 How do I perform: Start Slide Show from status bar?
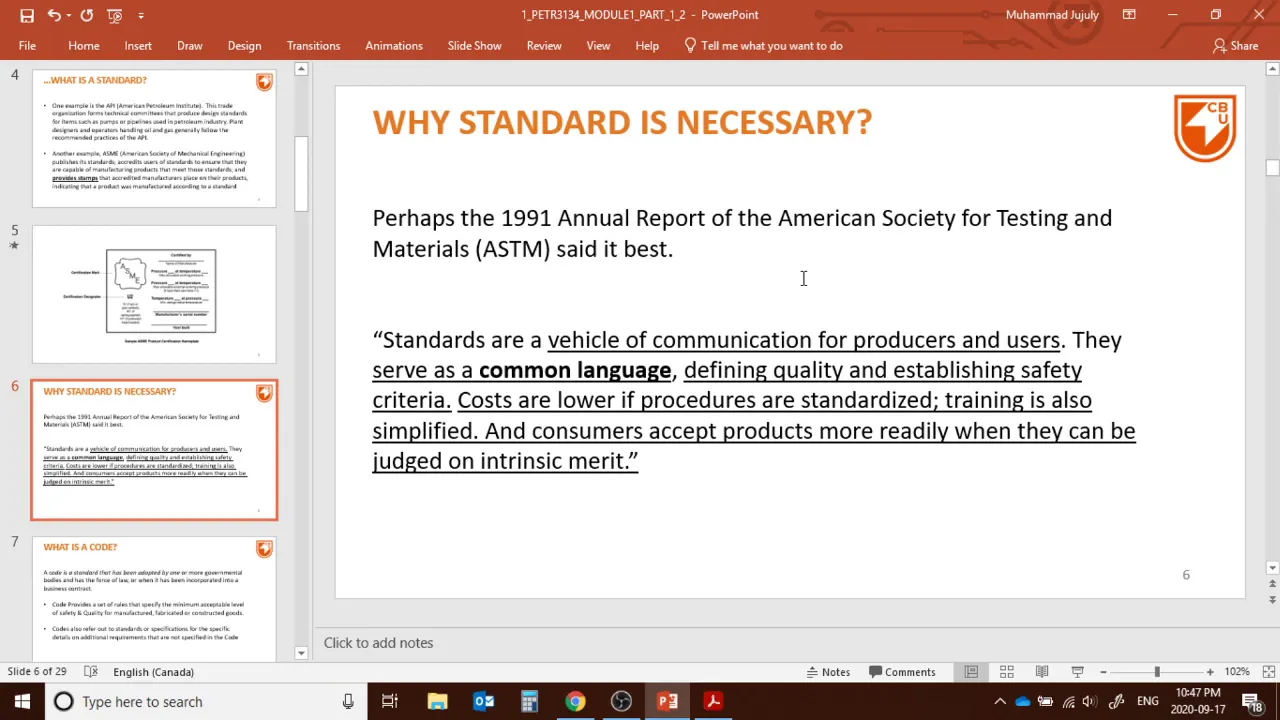point(1077,672)
